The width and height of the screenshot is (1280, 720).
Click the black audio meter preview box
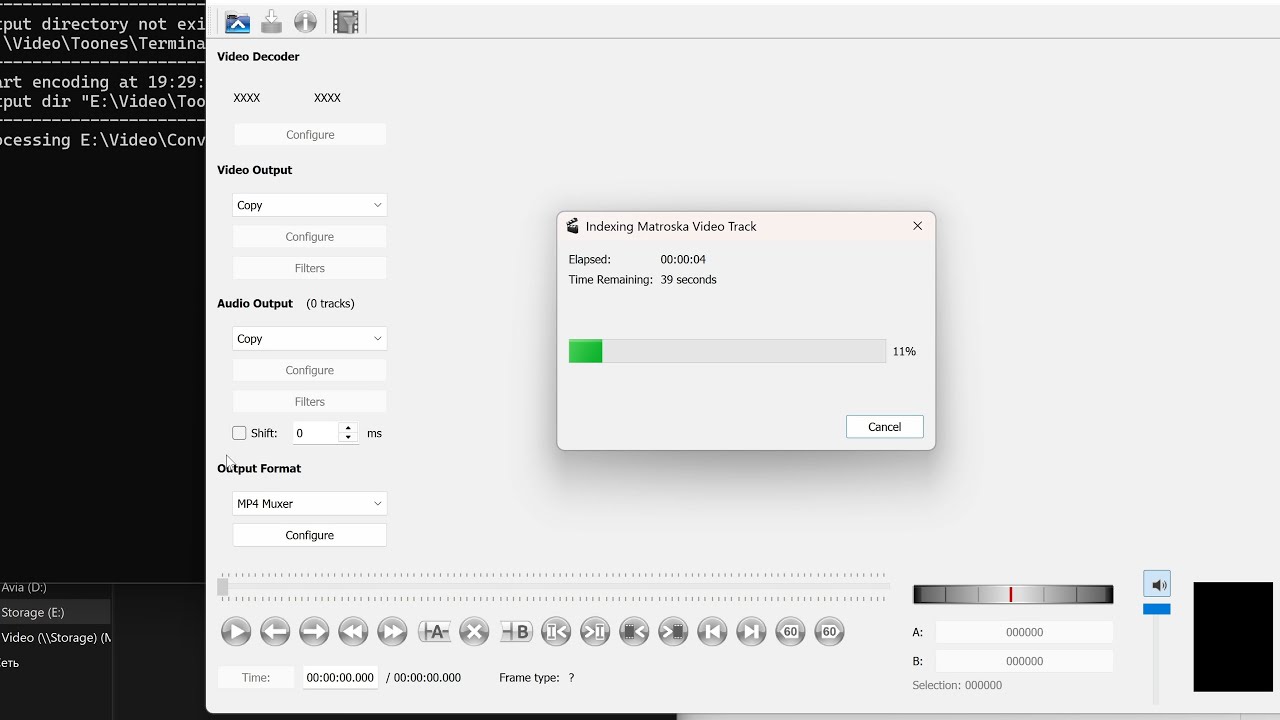point(1233,637)
